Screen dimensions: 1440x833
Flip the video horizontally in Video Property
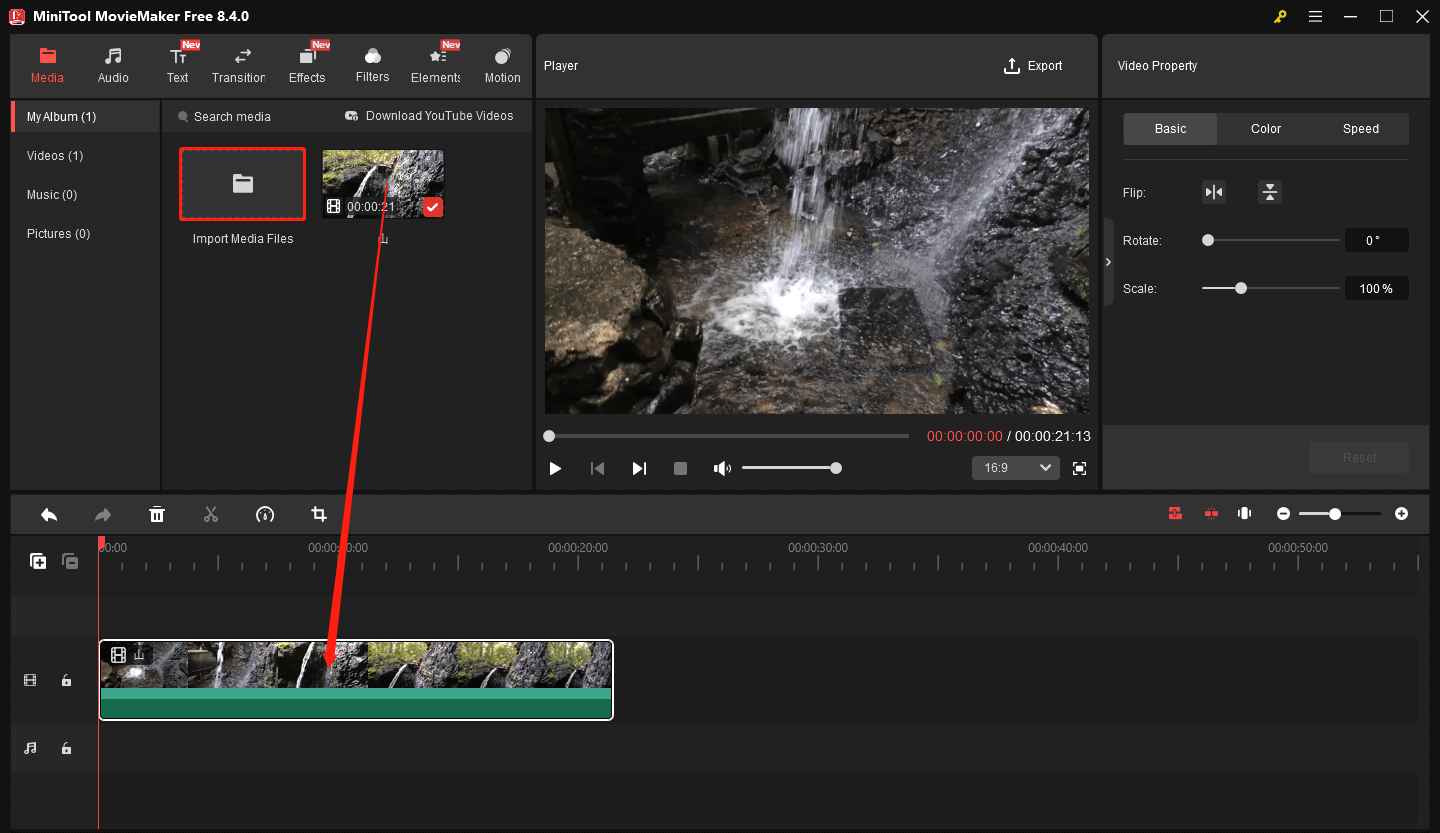coord(1213,191)
